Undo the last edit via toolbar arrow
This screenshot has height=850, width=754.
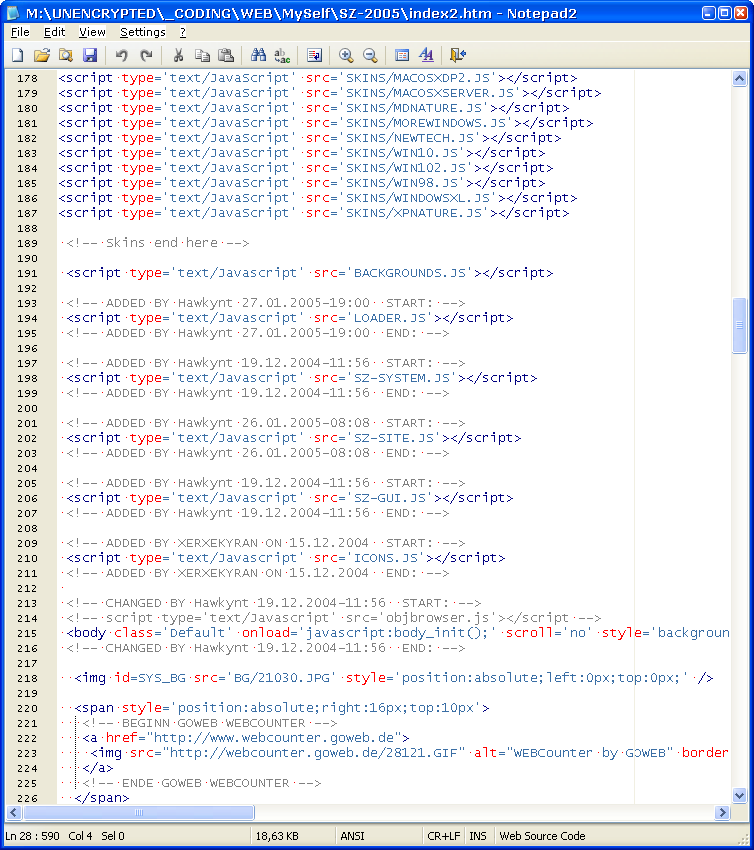(x=121, y=55)
